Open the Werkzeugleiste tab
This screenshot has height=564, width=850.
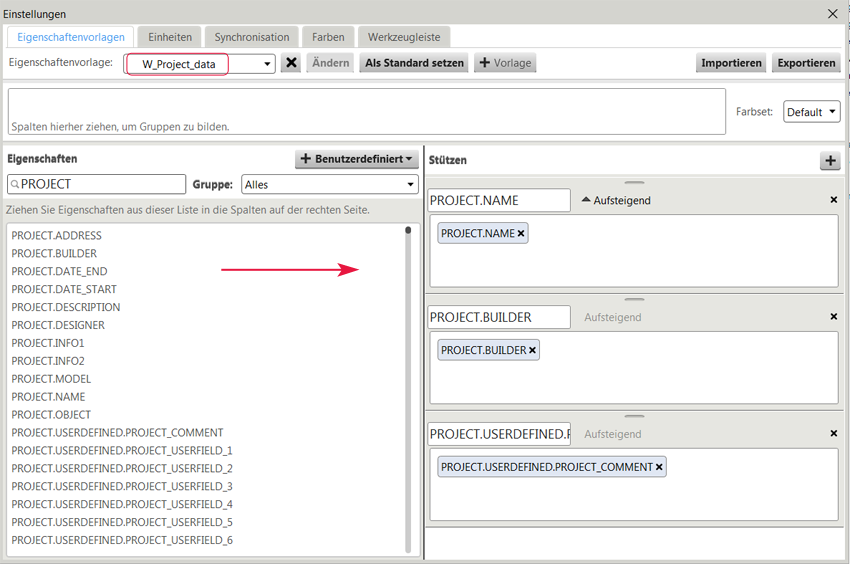403,37
